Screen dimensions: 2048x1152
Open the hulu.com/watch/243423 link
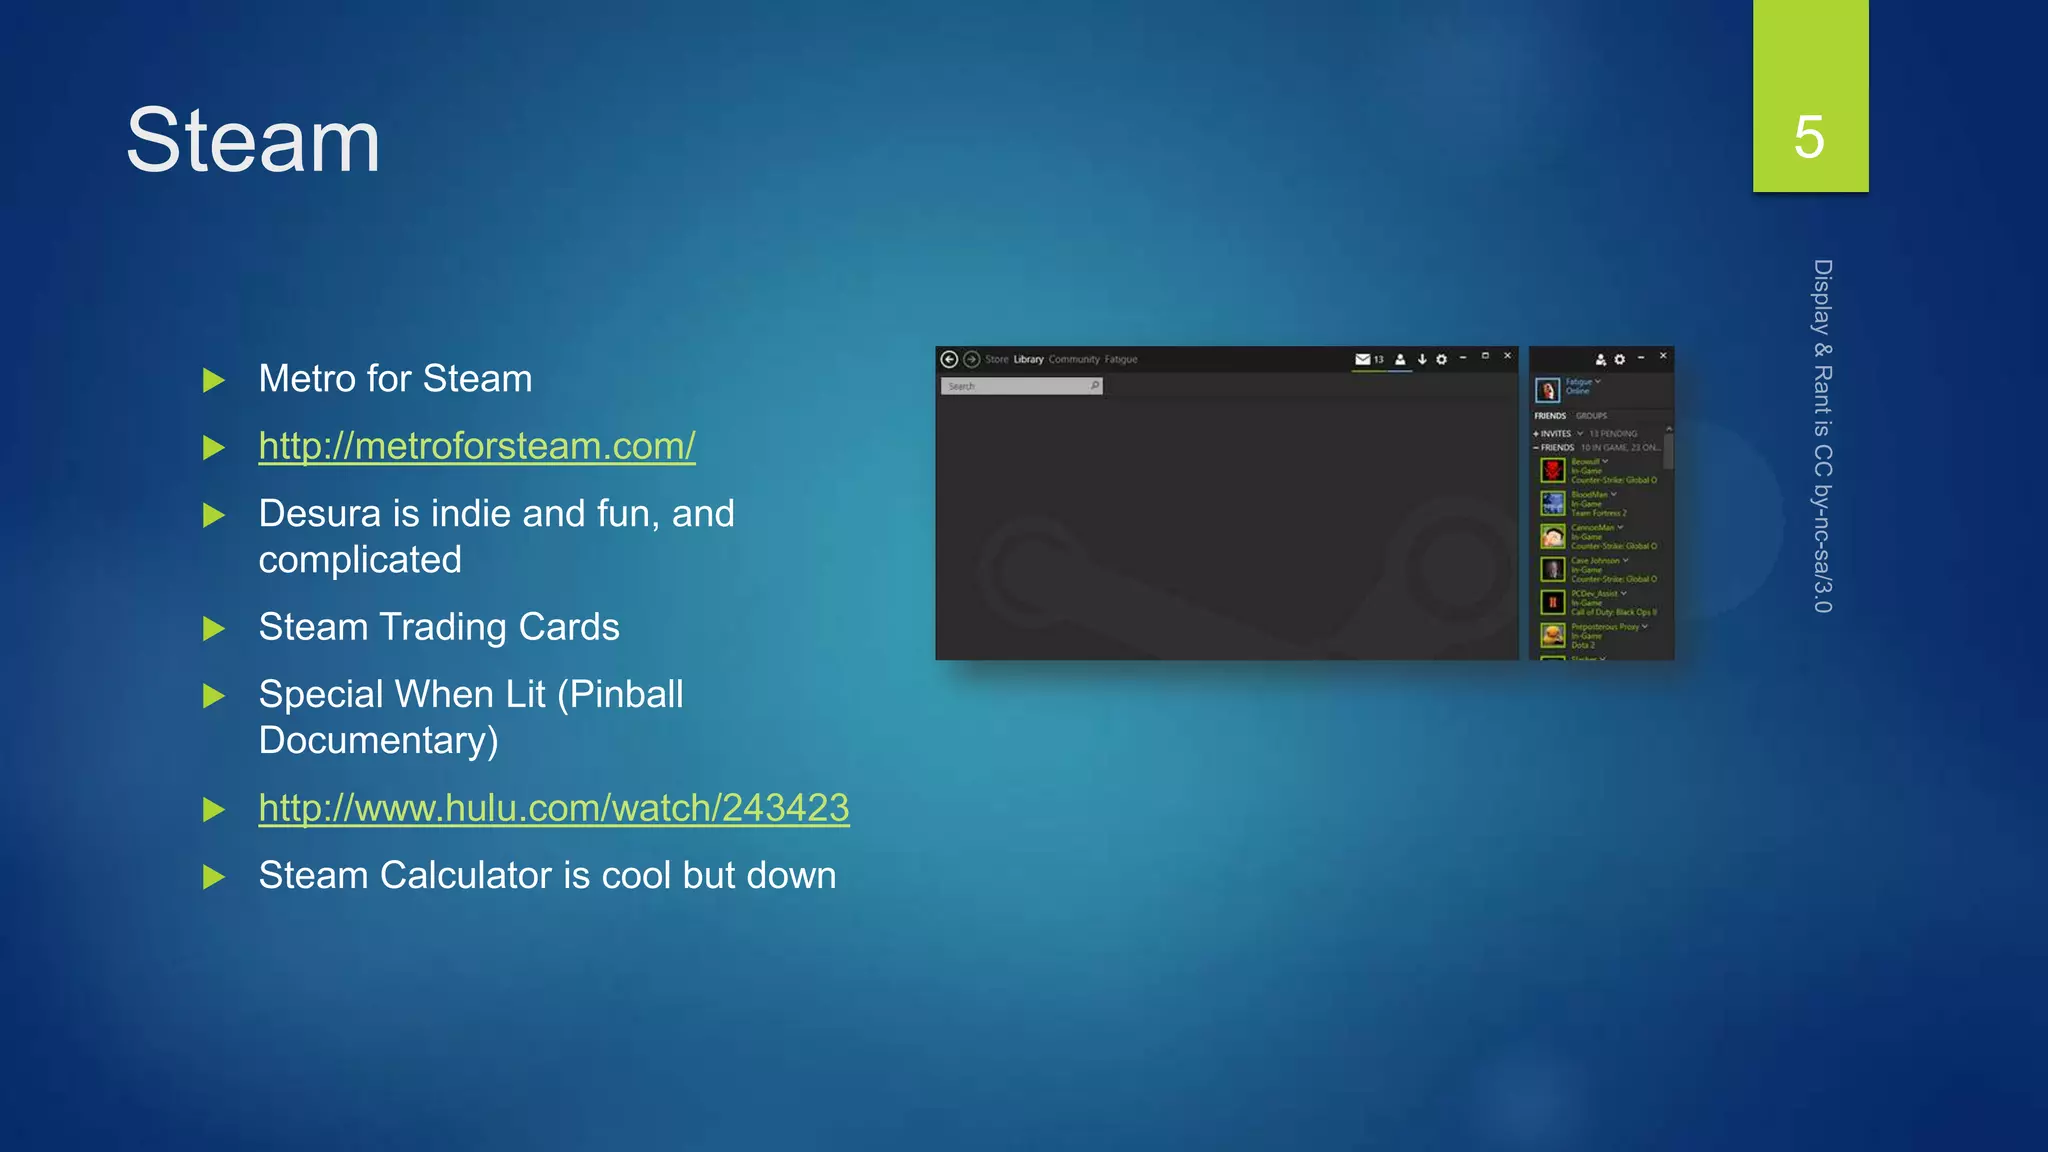(554, 808)
